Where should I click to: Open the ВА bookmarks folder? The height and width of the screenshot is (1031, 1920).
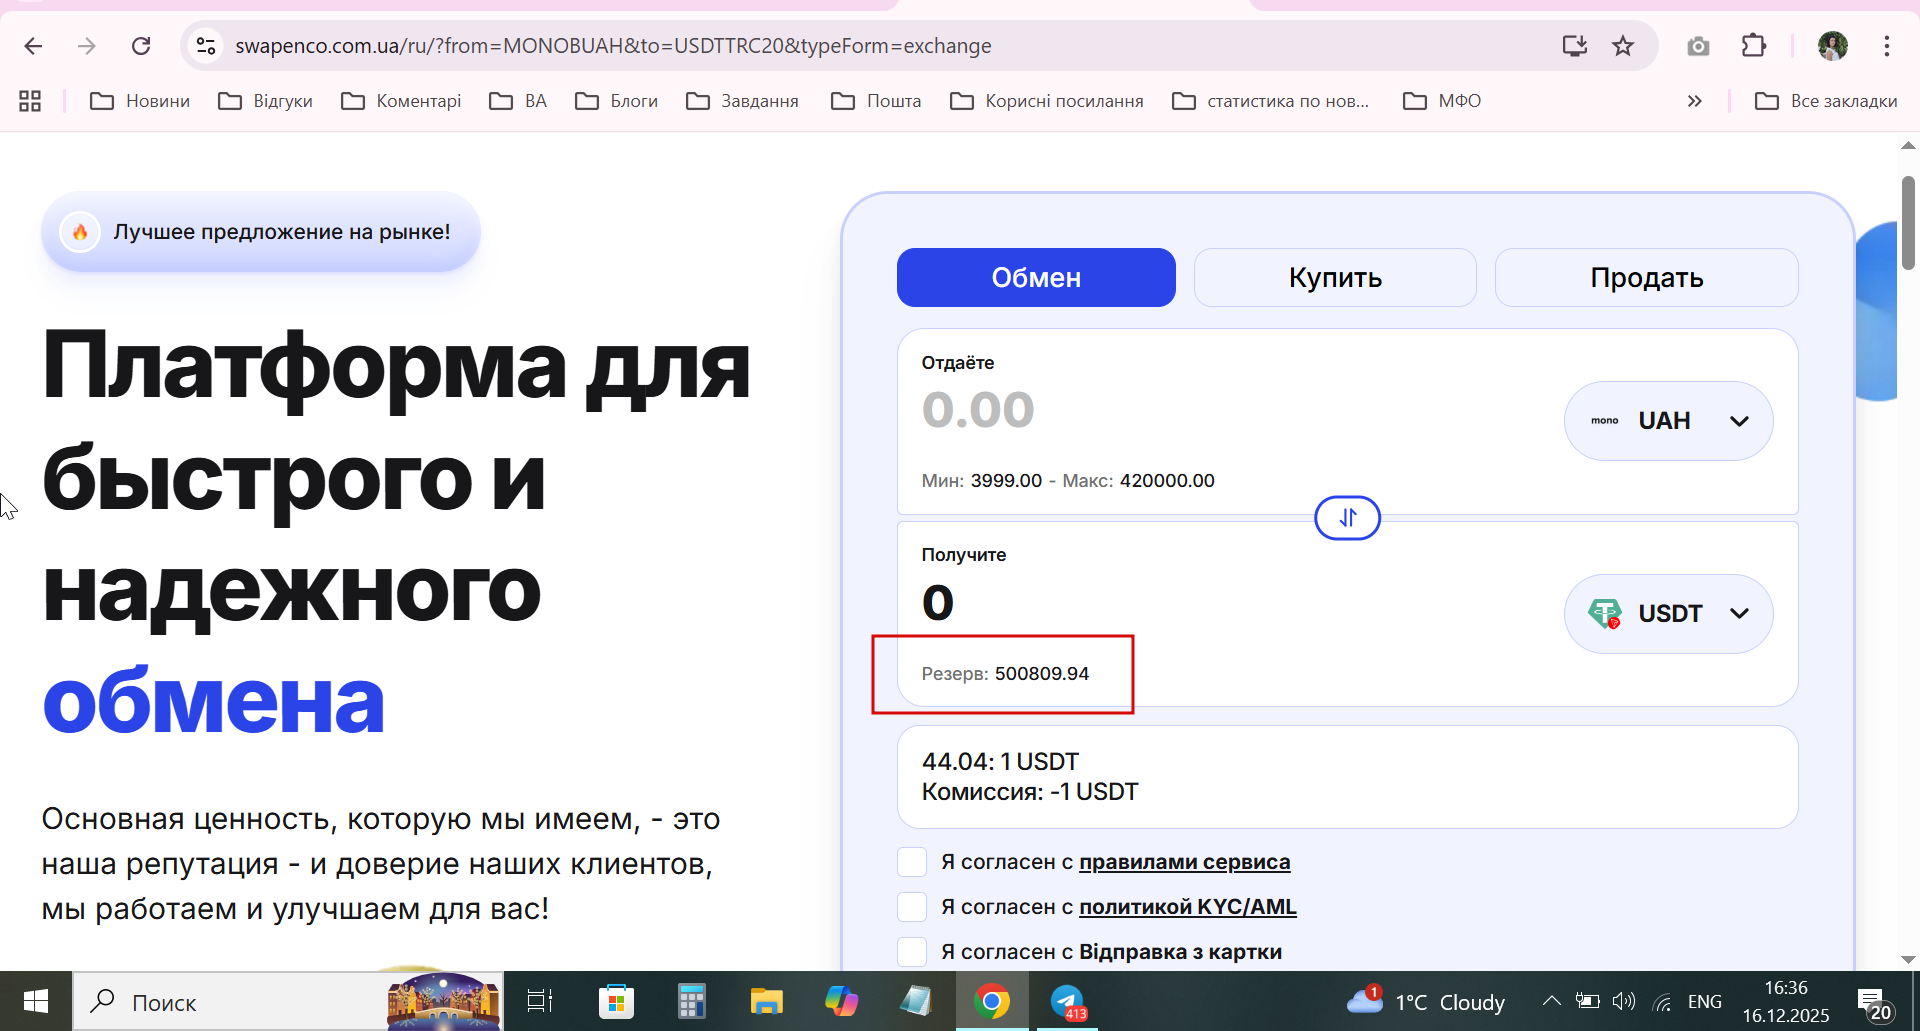coord(518,101)
